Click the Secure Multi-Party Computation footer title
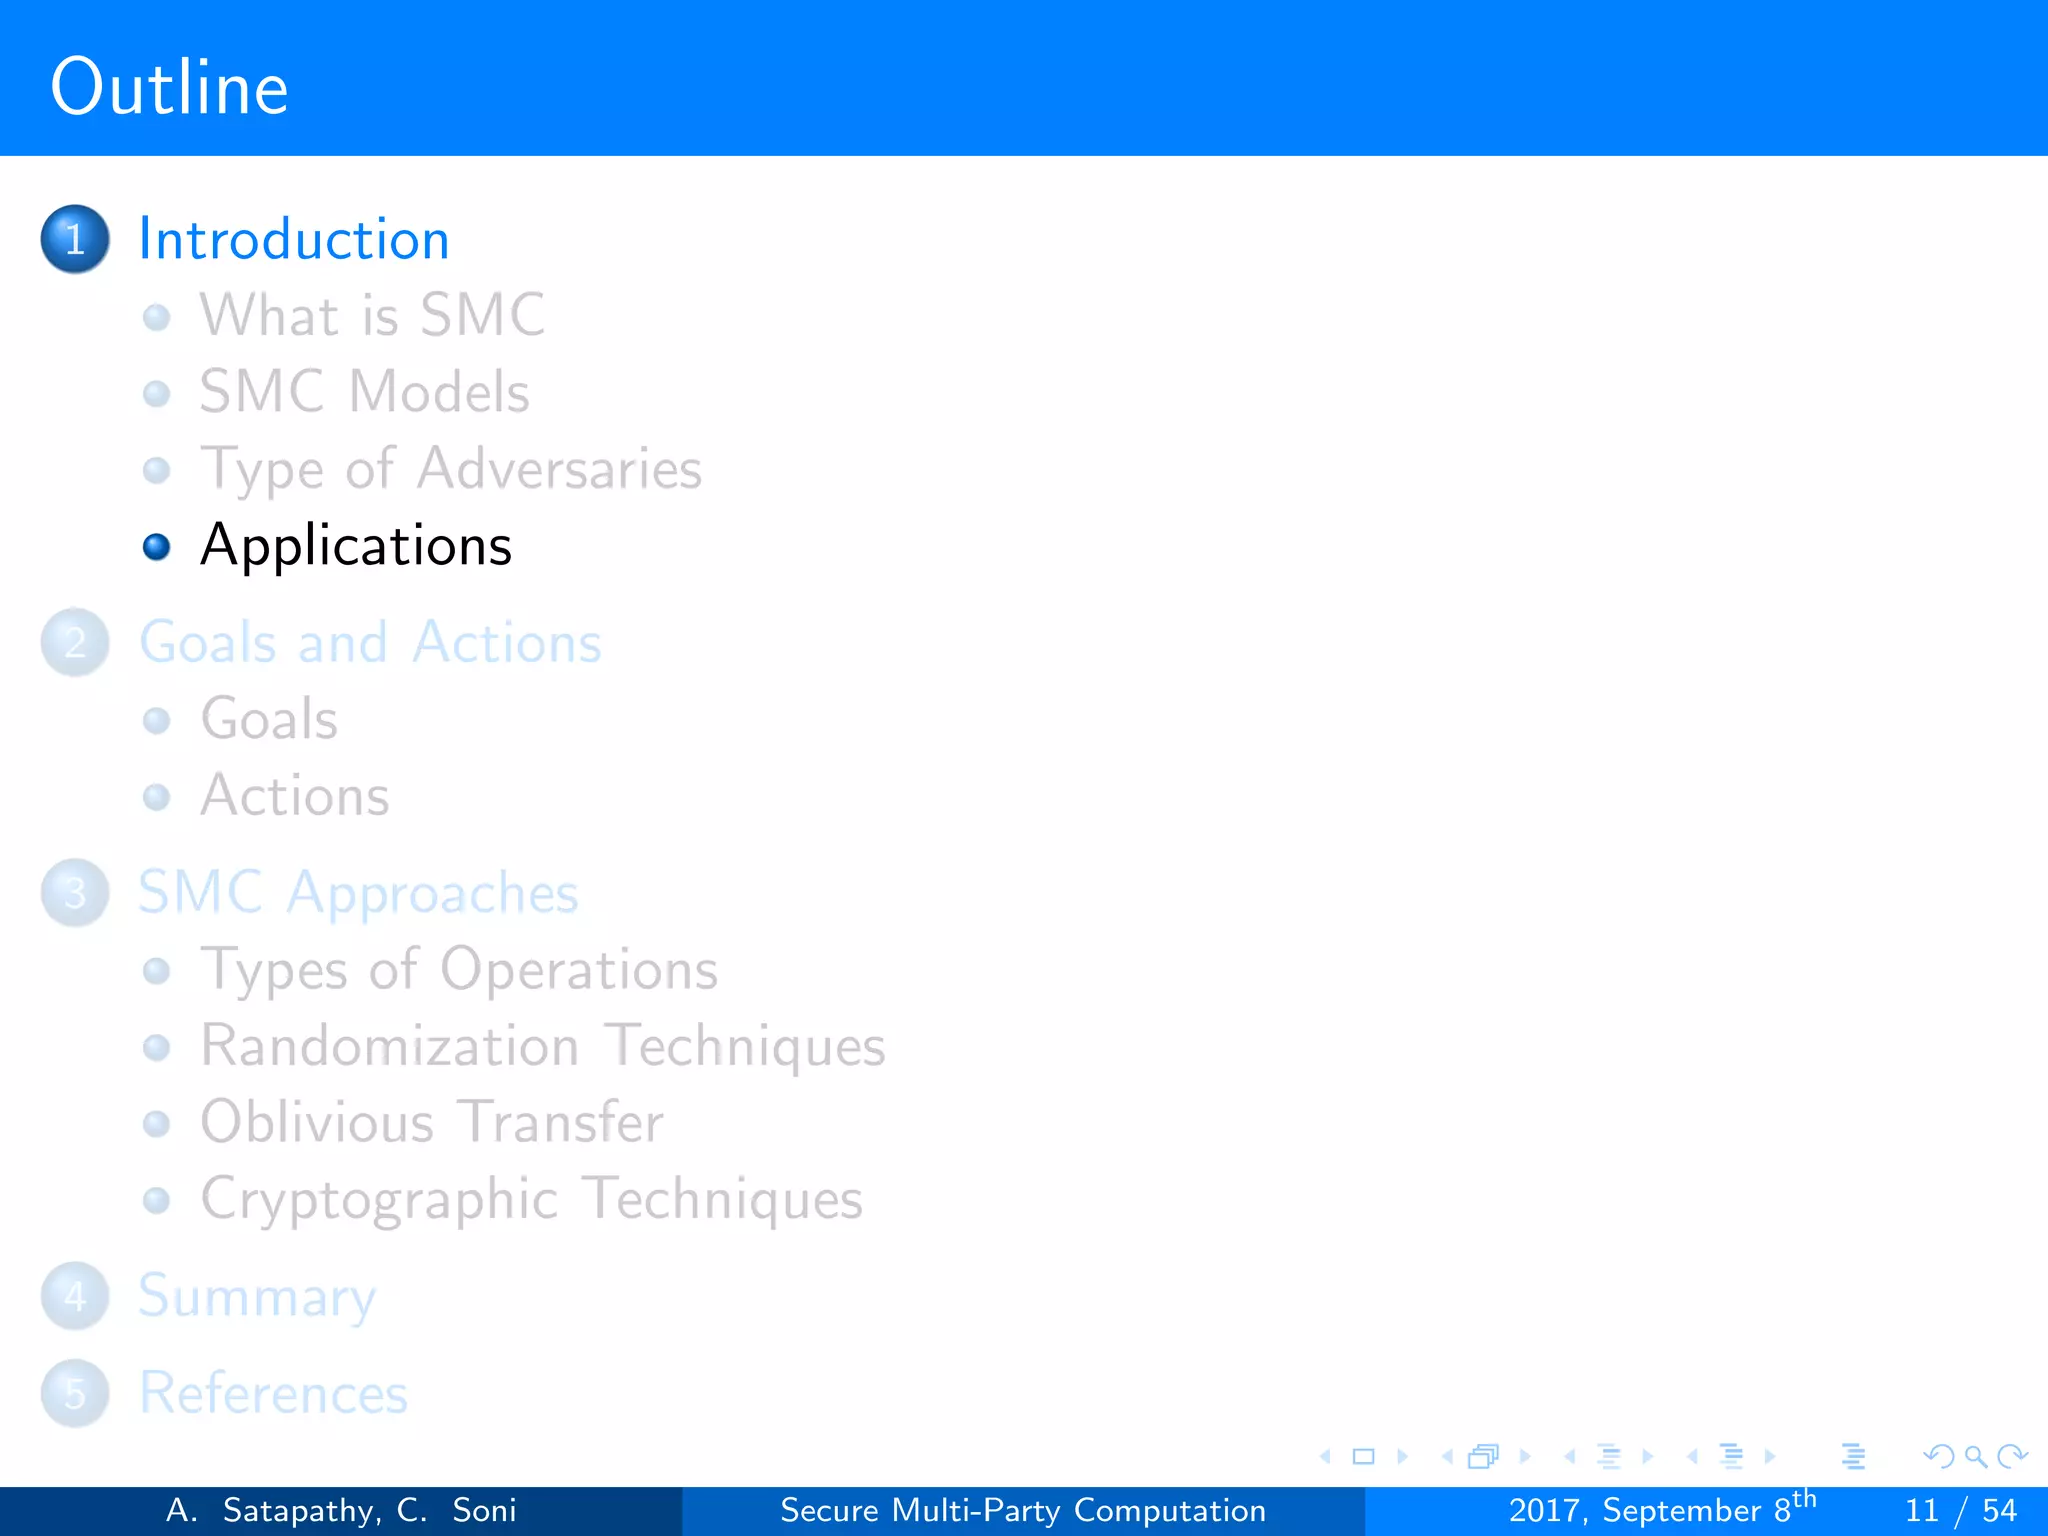 tap(1022, 1510)
